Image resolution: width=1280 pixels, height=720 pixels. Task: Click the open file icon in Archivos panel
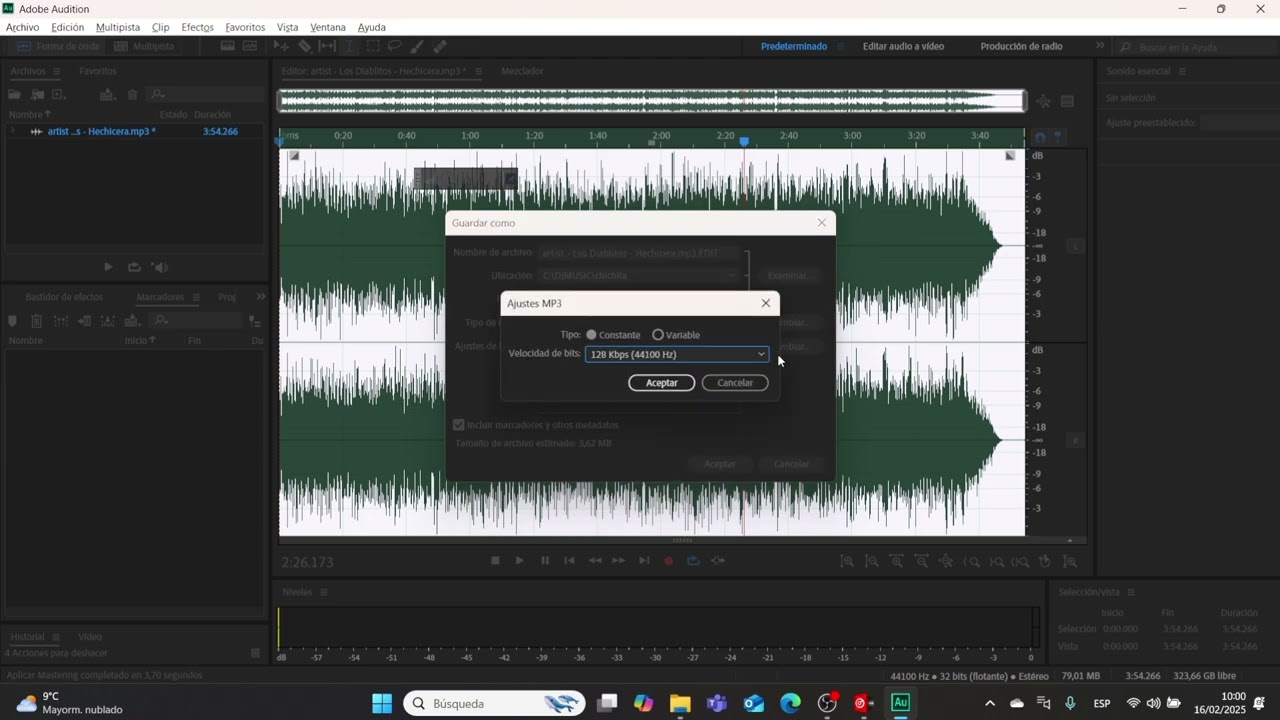point(14,94)
